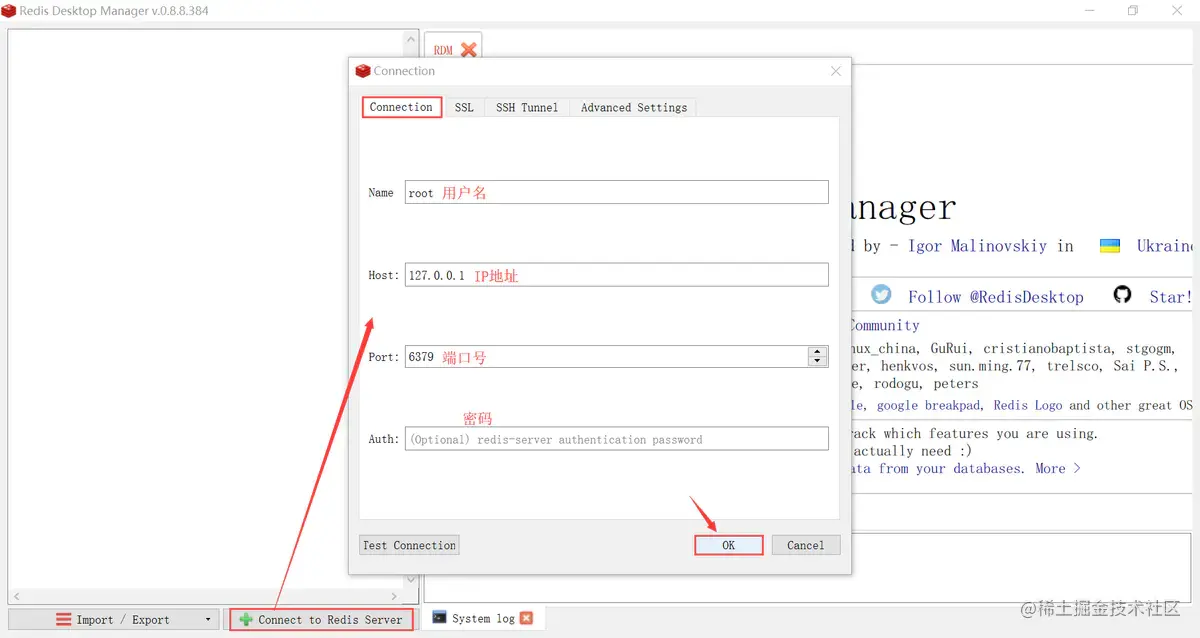Open the Star! link
Screen dimensions: 1200x638
(1170, 296)
